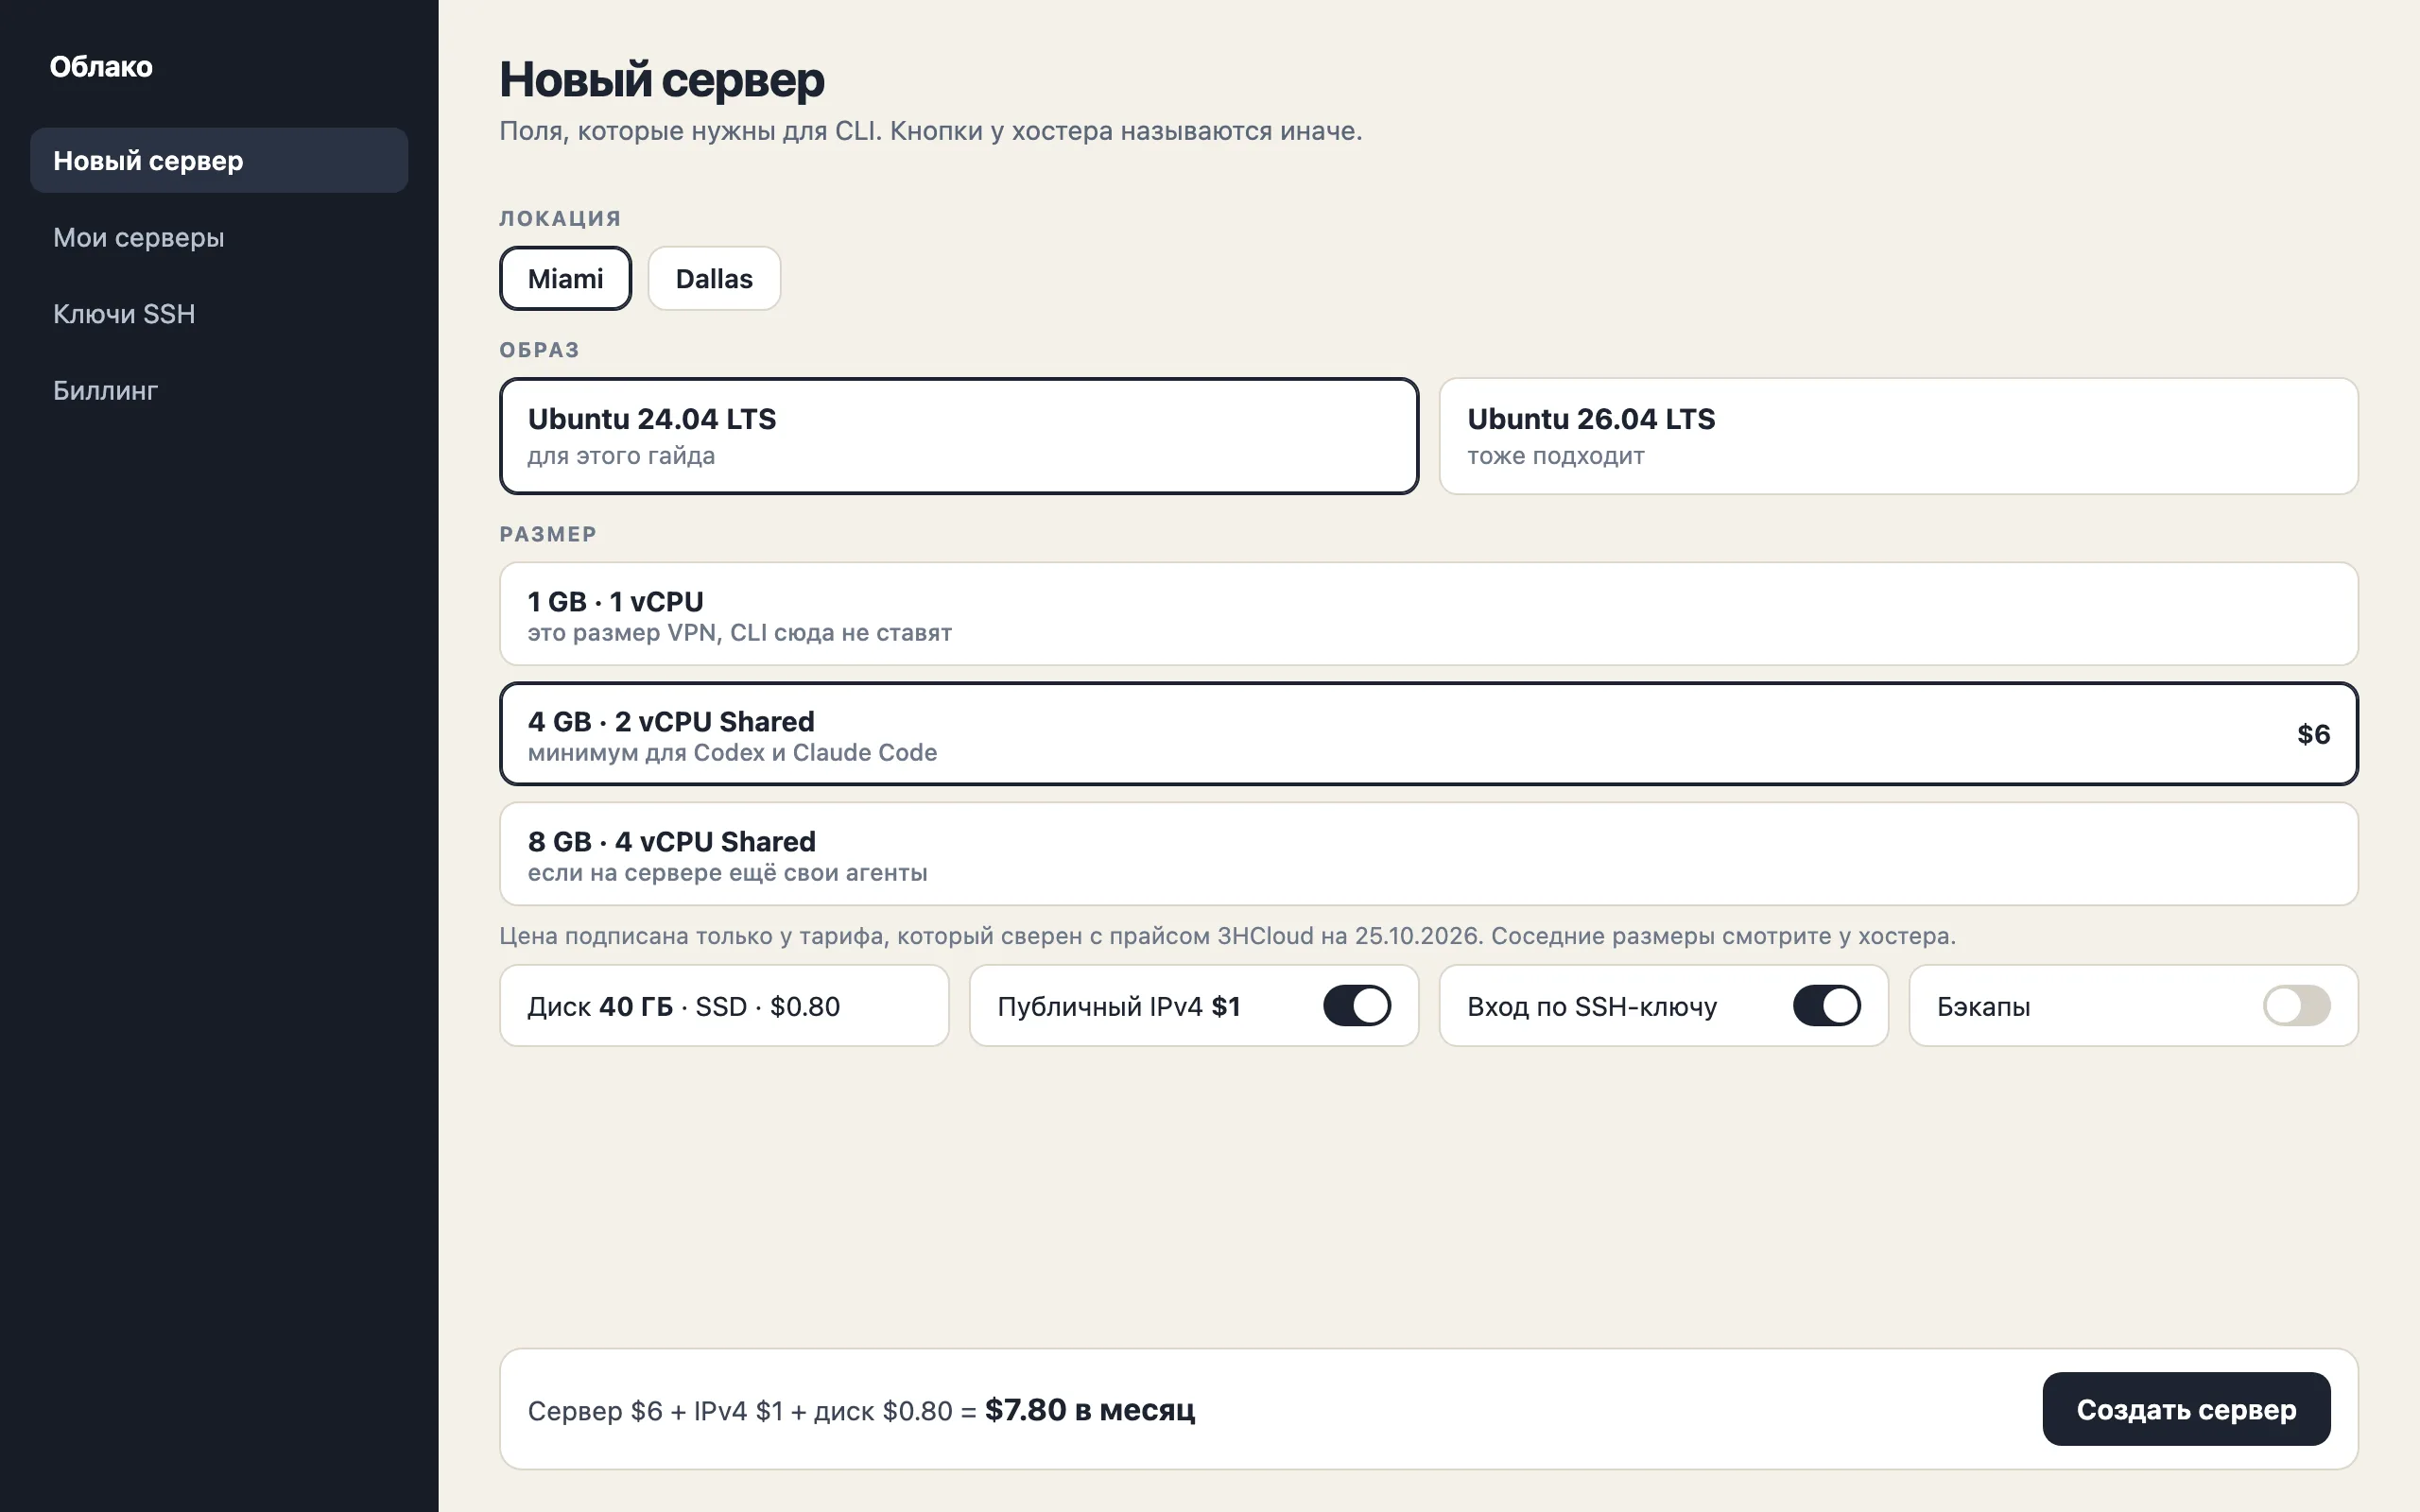Click the $7.80 в месяц total

pos(1089,1409)
